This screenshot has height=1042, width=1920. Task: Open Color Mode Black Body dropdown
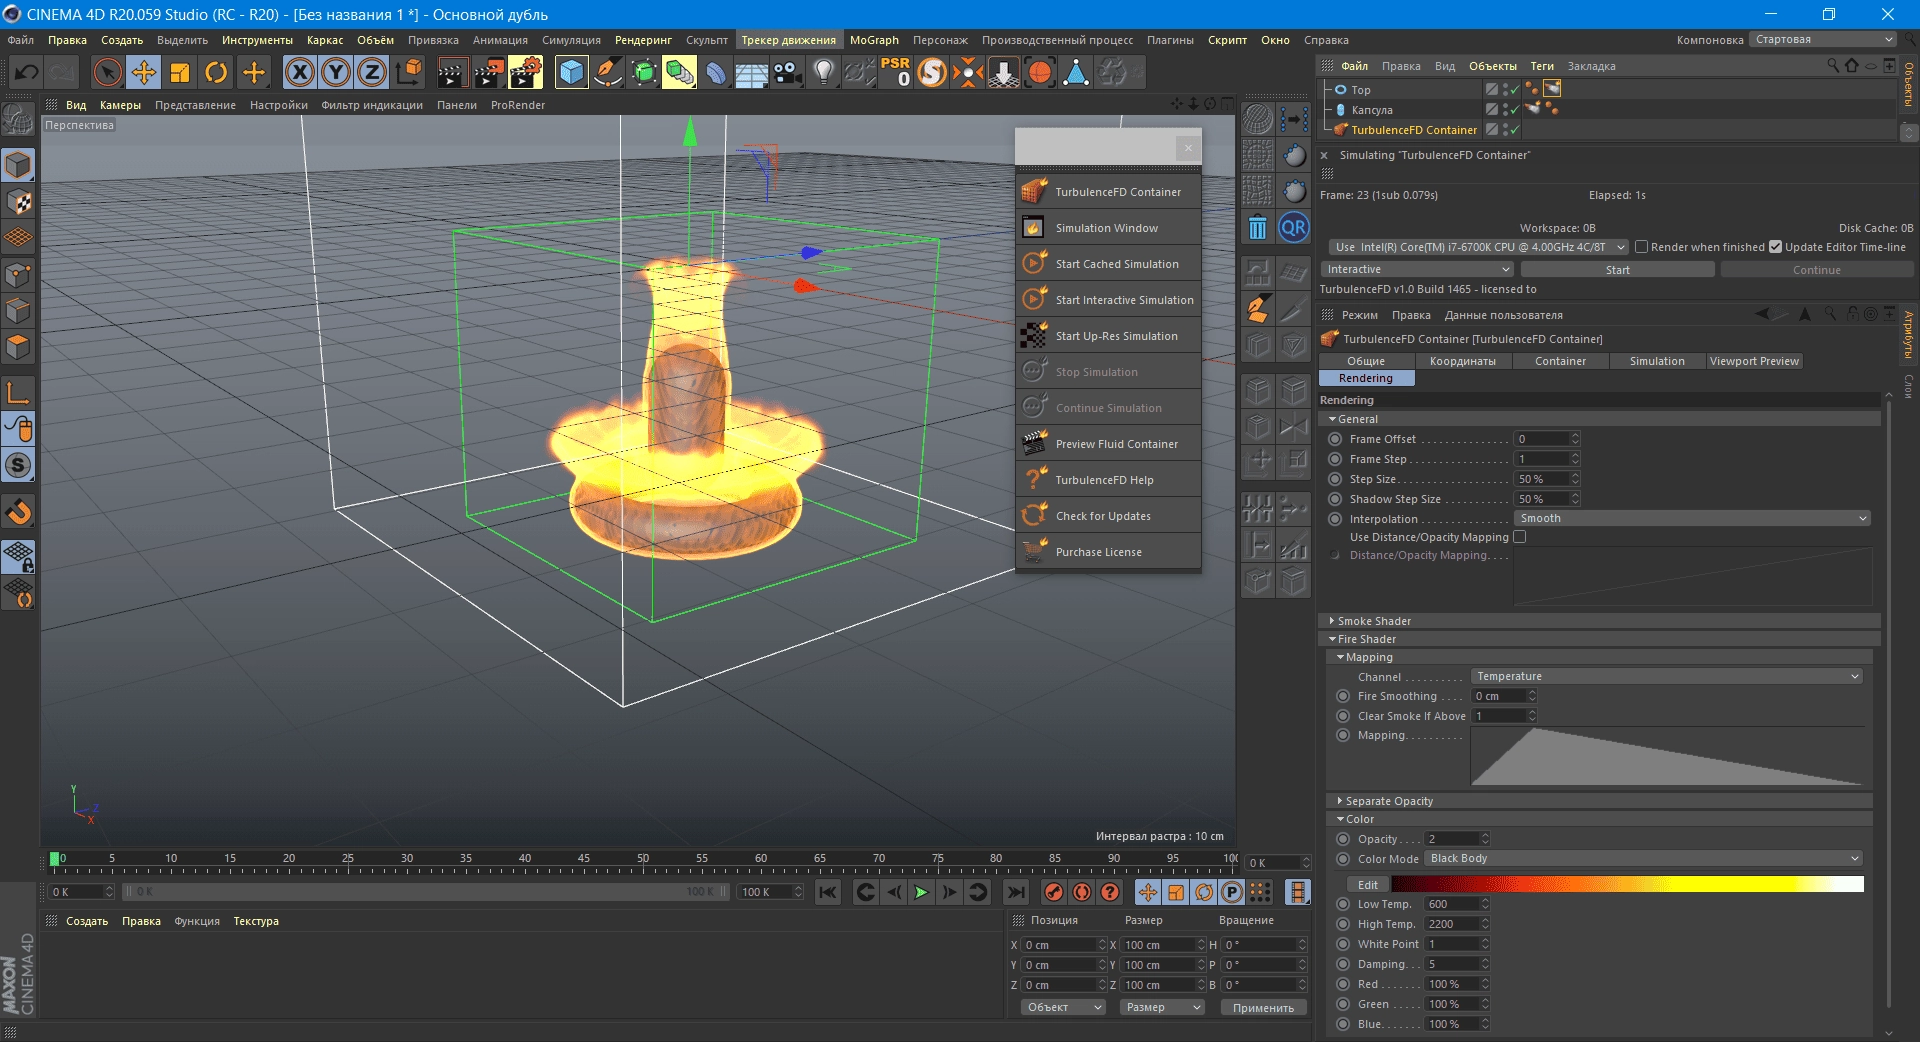coord(1644,858)
